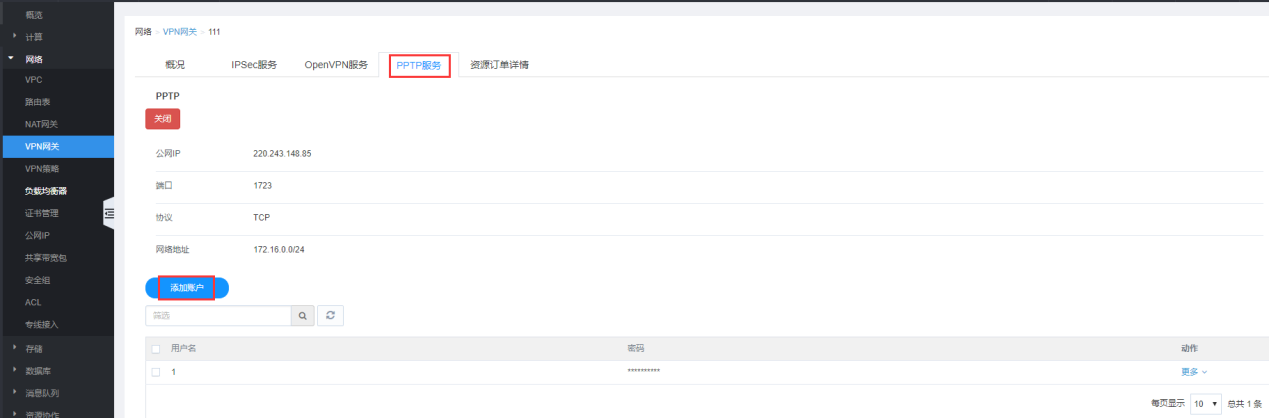Open the per-page count dropdown showing 10
This screenshot has height=418, width=1269.
(x=1205, y=403)
